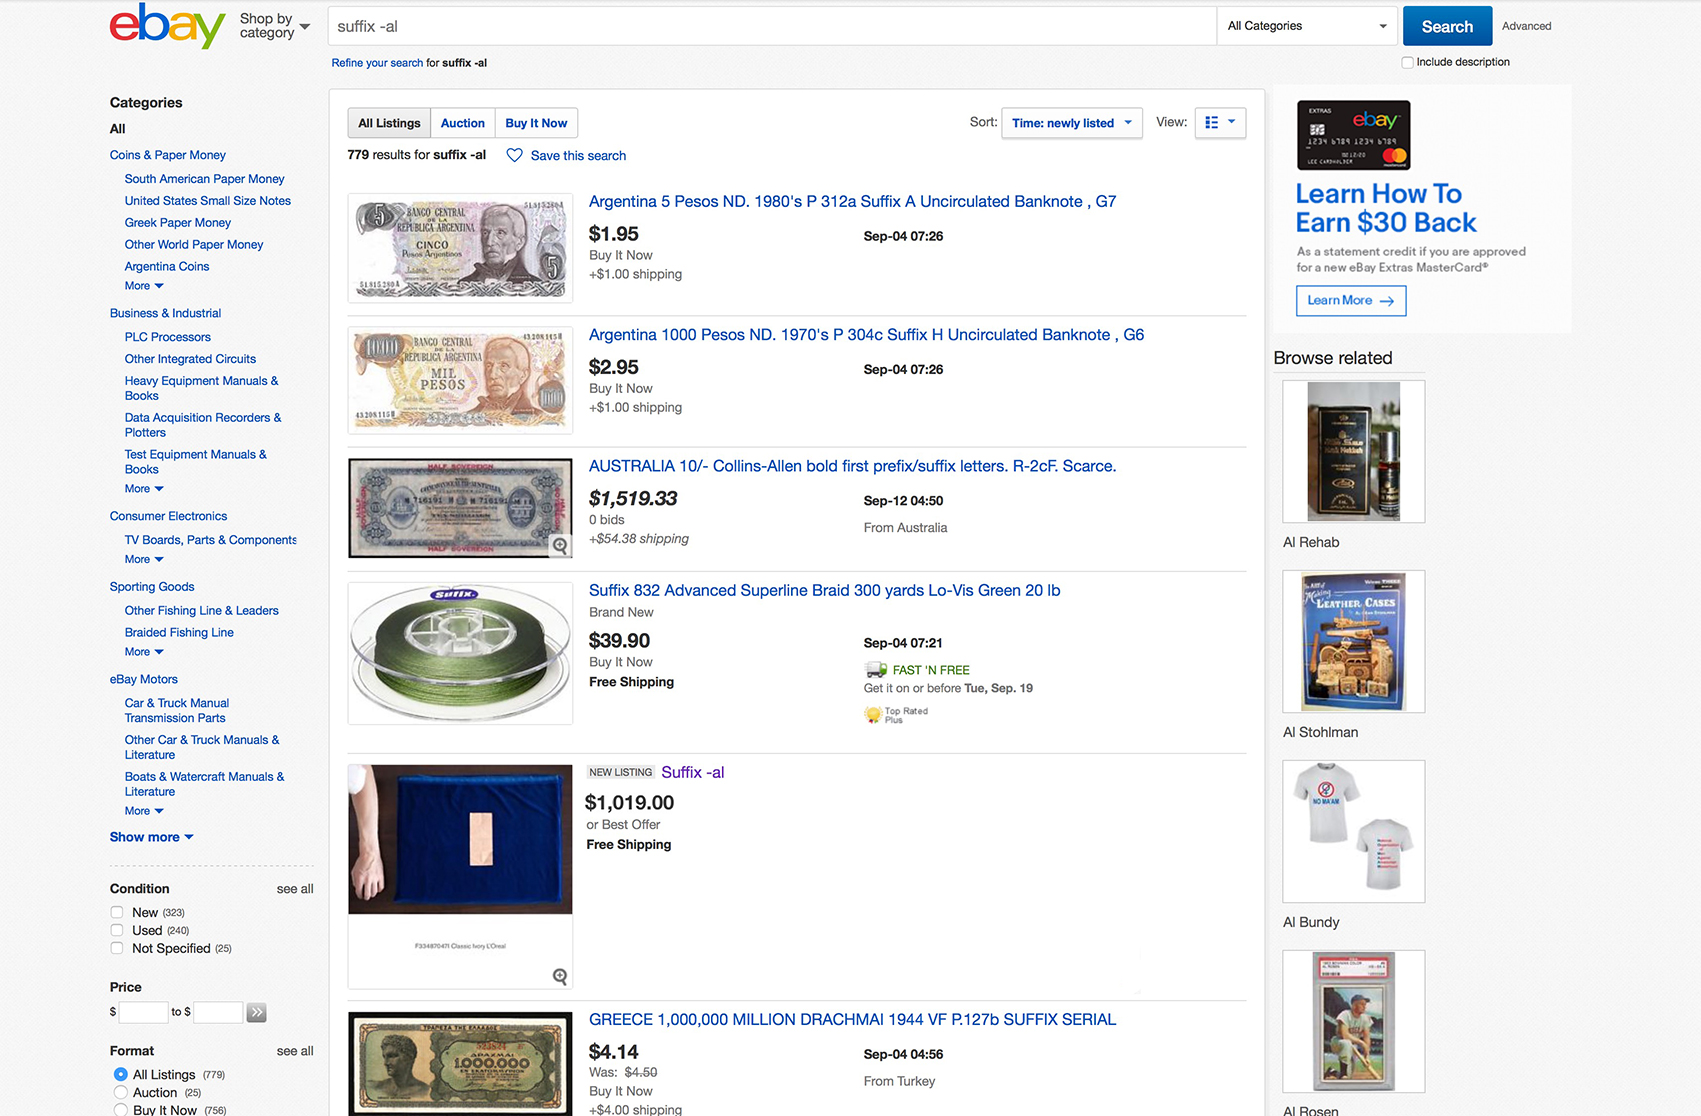Open the All Categories dropdown

pyautogui.click(x=1306, y=26)
